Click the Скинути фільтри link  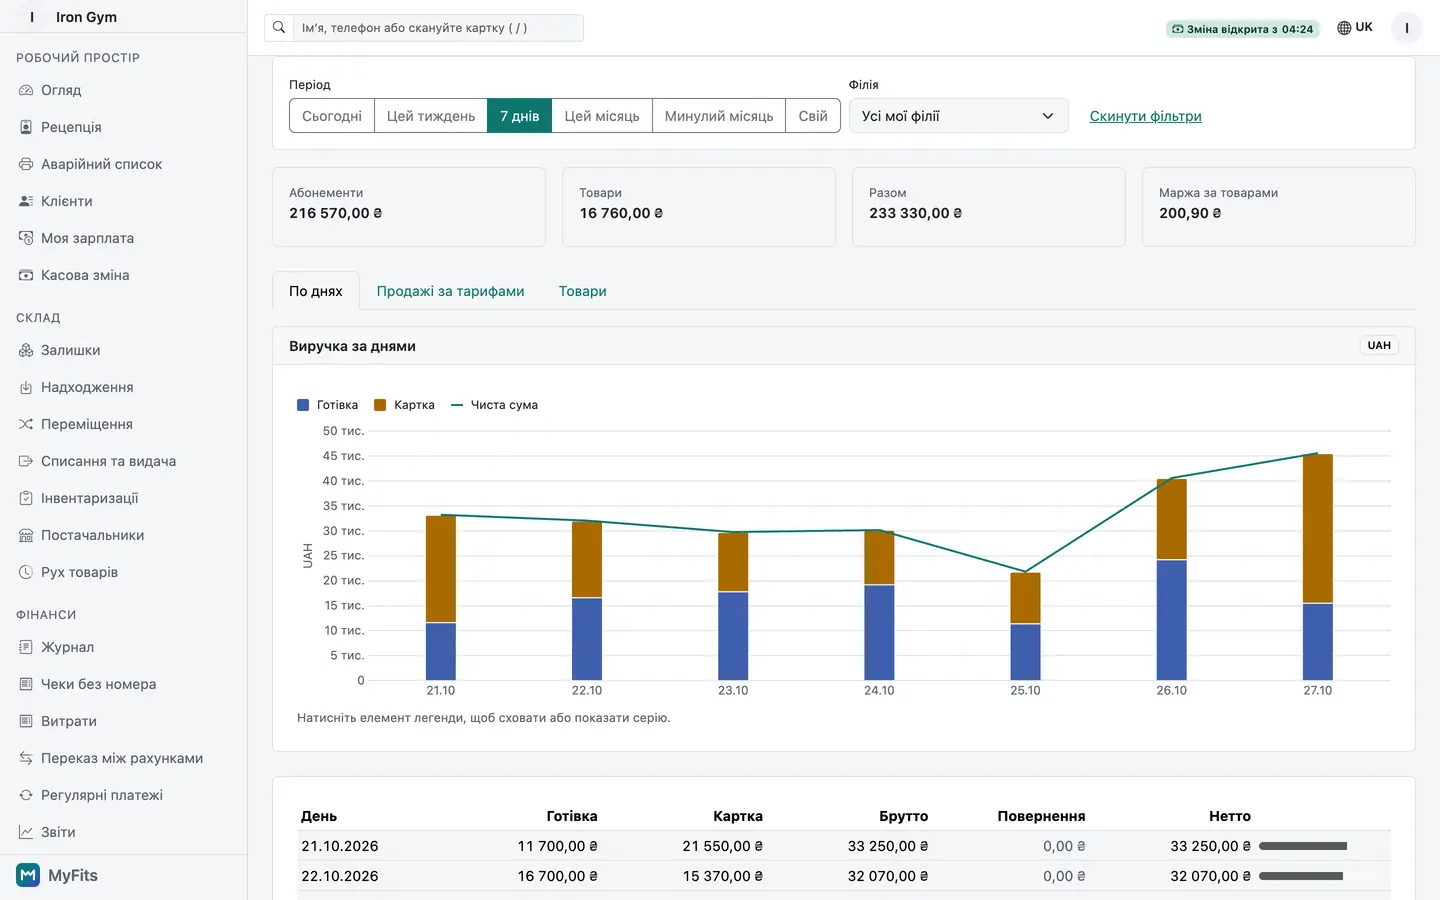coord(1146,116)
